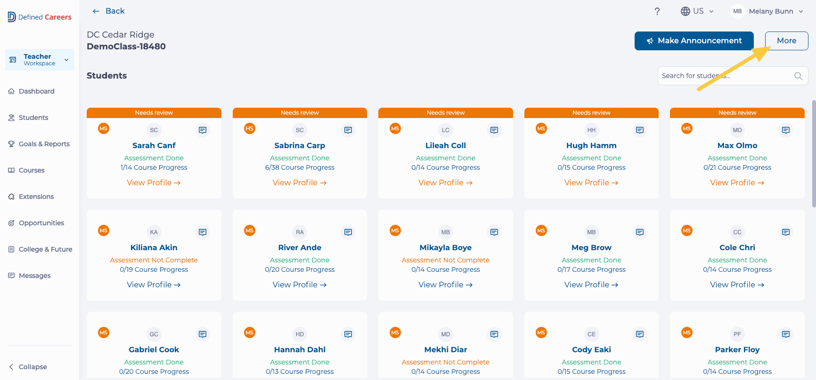This screenshot has height=380, width=816.
Task: Click the SC avatar on Sarah Canf card
Action: [154, 130]
